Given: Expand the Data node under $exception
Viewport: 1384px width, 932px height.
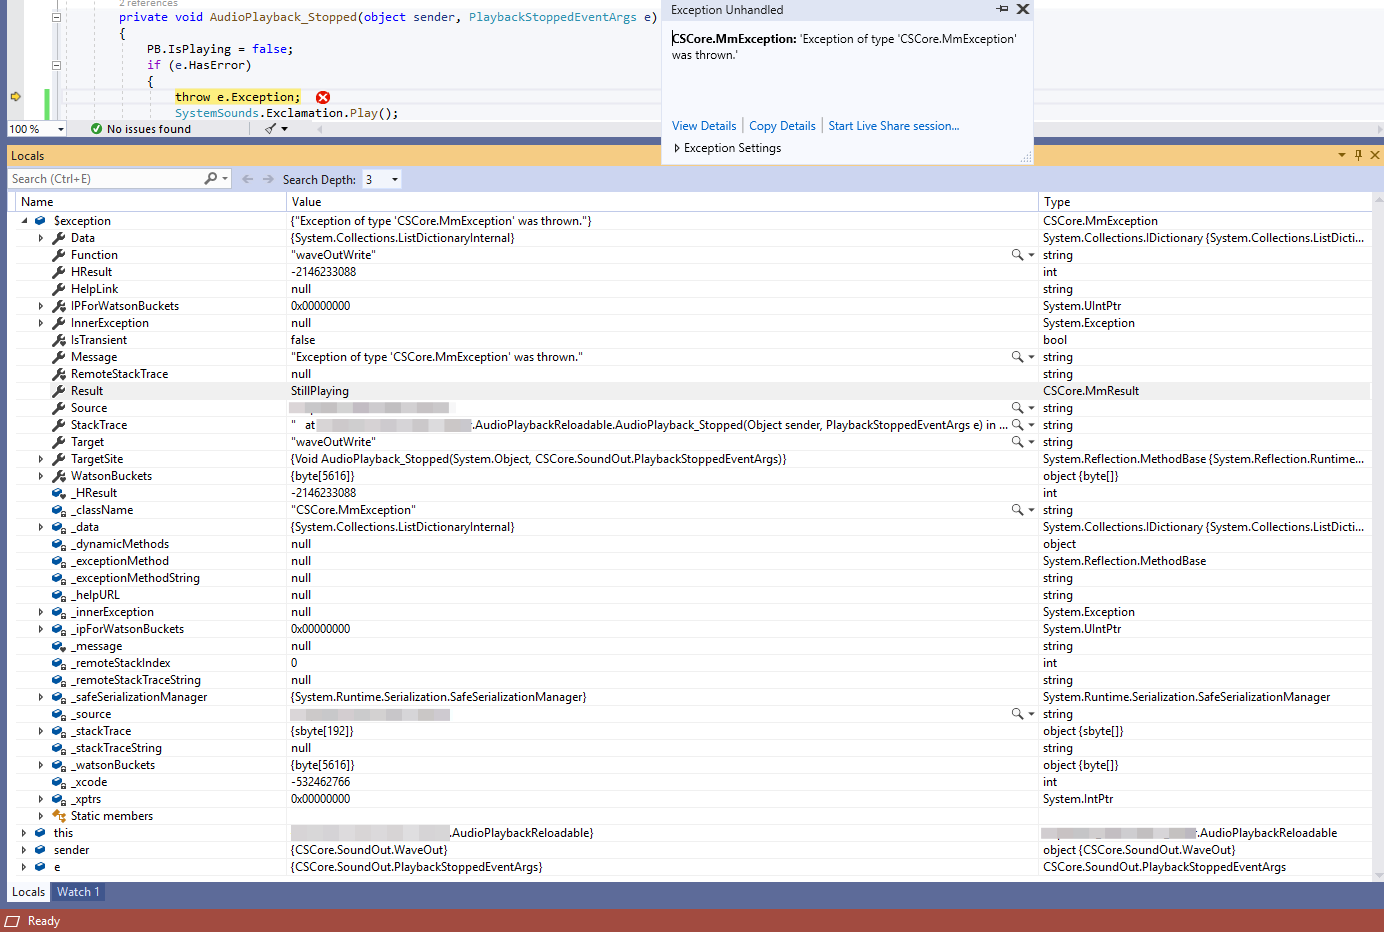Looking at the screenshot, I should (x=40, y=237).
